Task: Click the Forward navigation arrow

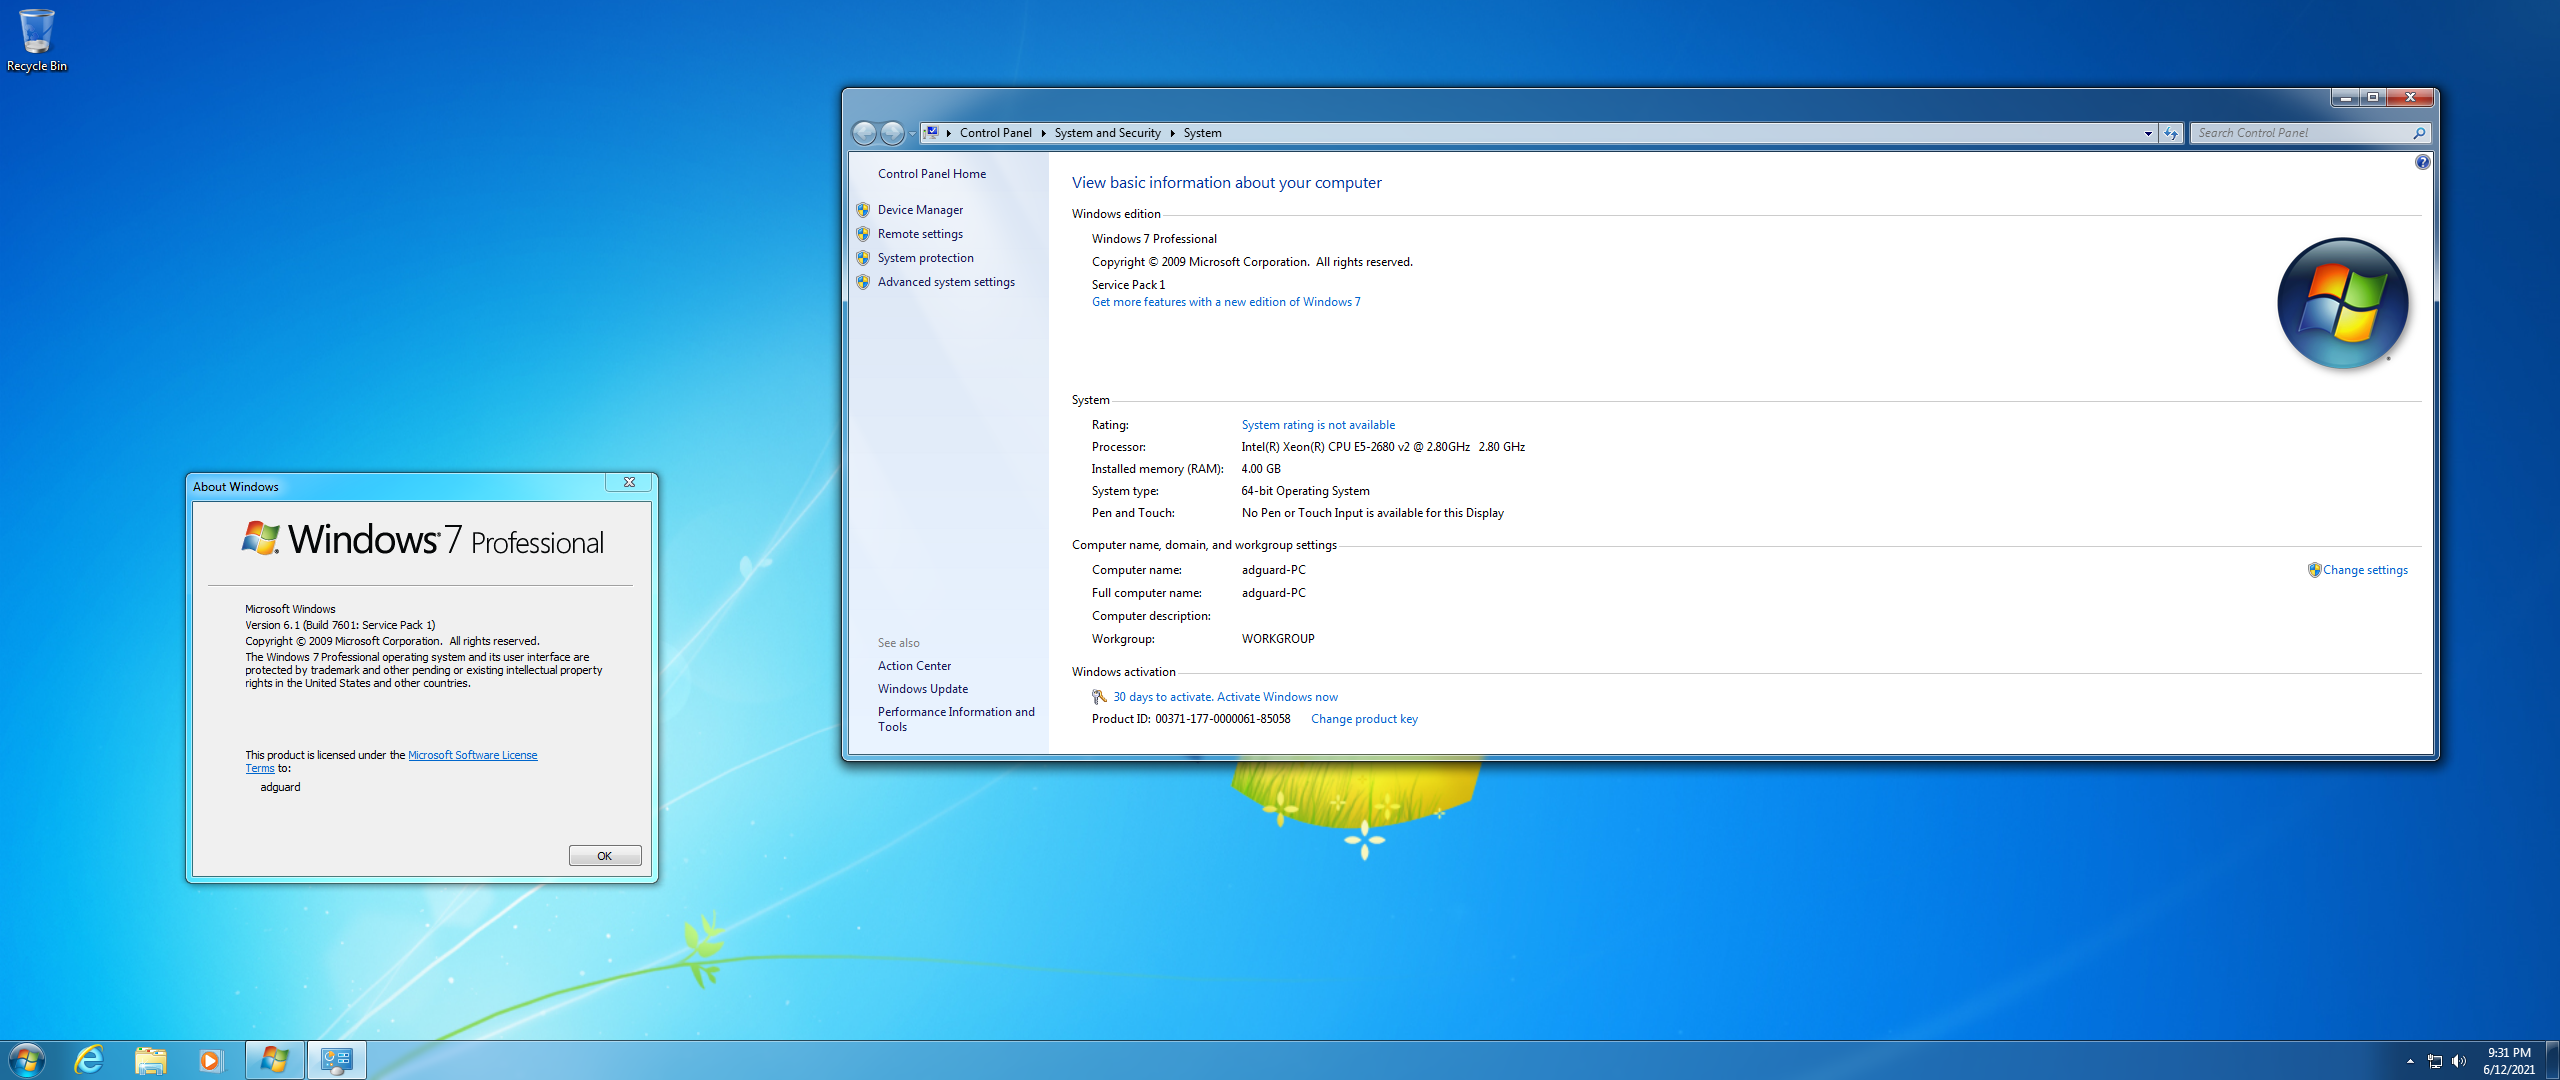Action: (892, 133)
